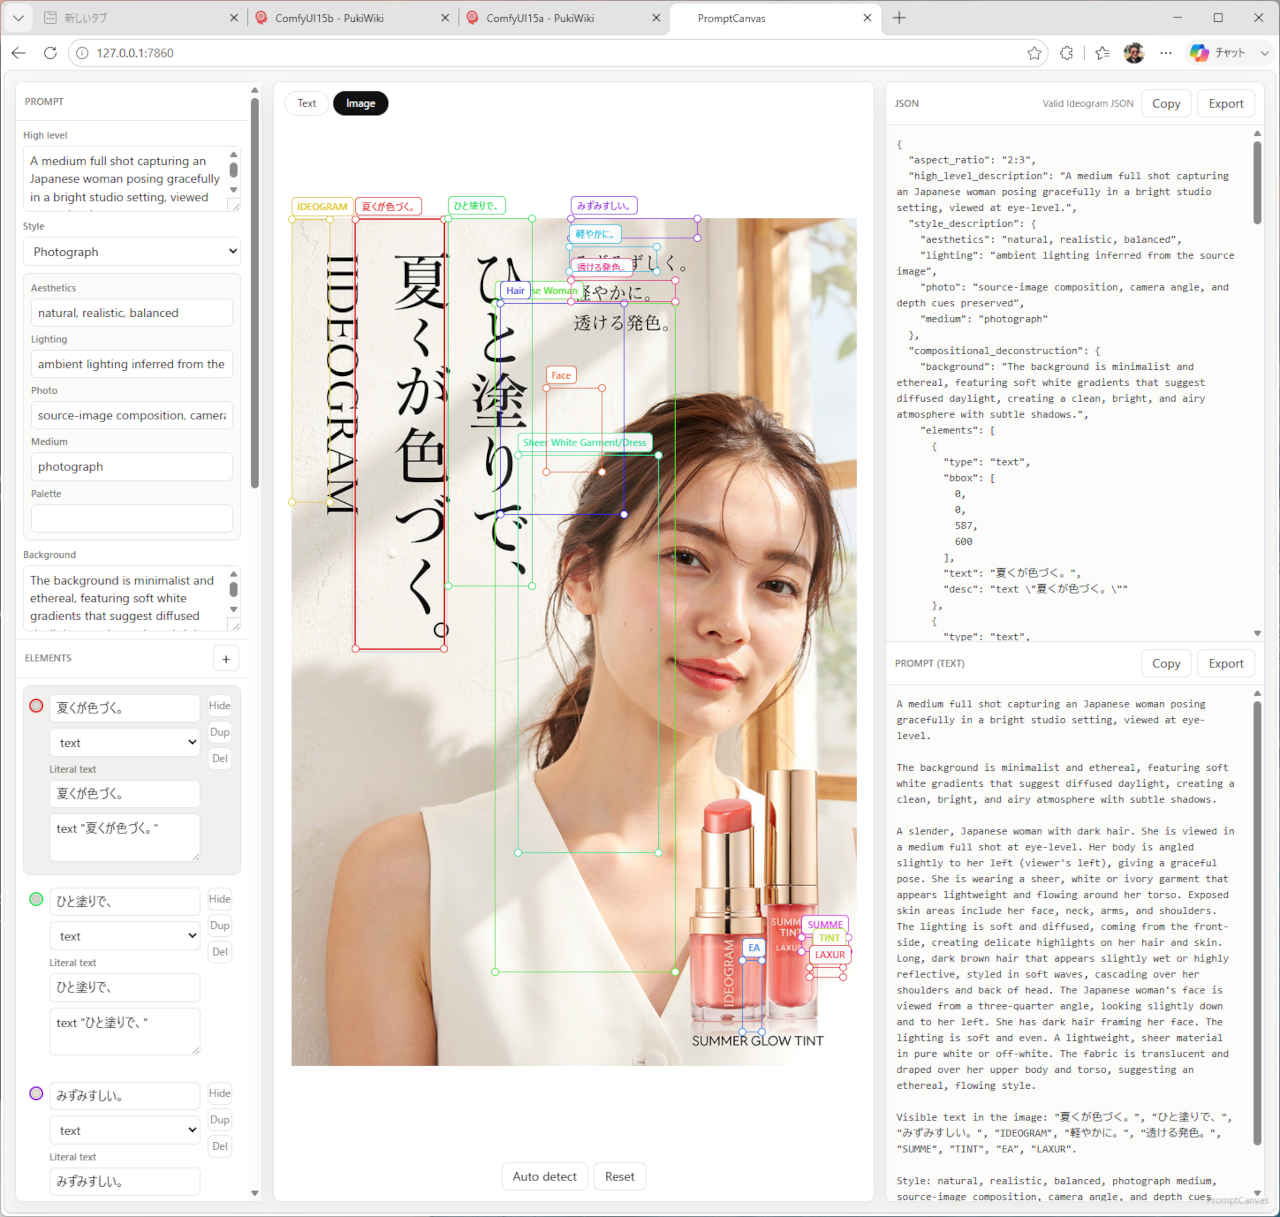Select みずみずしい。 label on canvas
This screenshot has height=1217, width=1280.
[x=604, y=206]
